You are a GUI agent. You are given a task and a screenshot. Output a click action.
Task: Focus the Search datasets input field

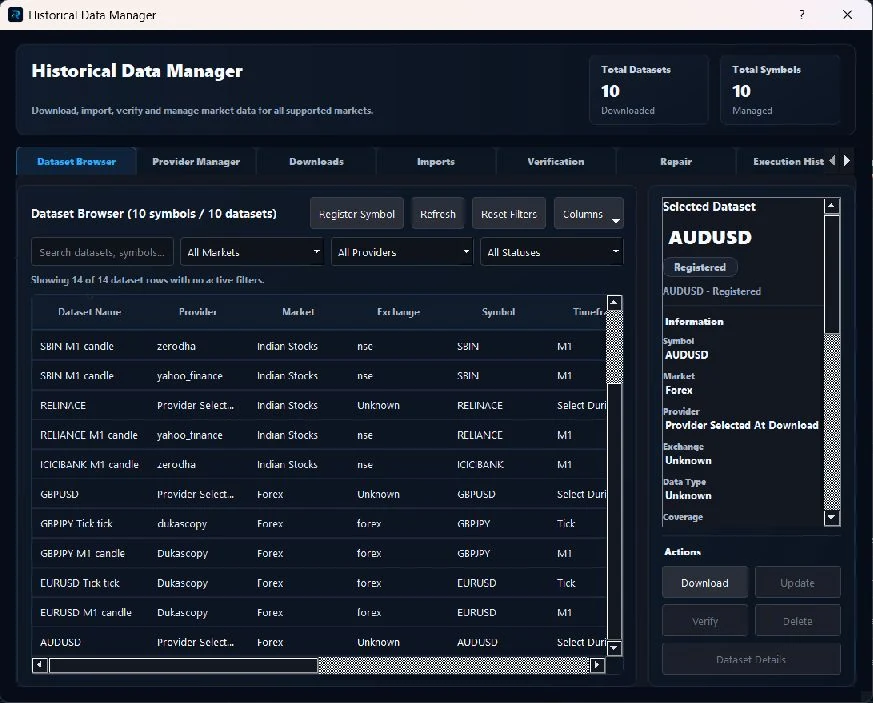(102, 252)
